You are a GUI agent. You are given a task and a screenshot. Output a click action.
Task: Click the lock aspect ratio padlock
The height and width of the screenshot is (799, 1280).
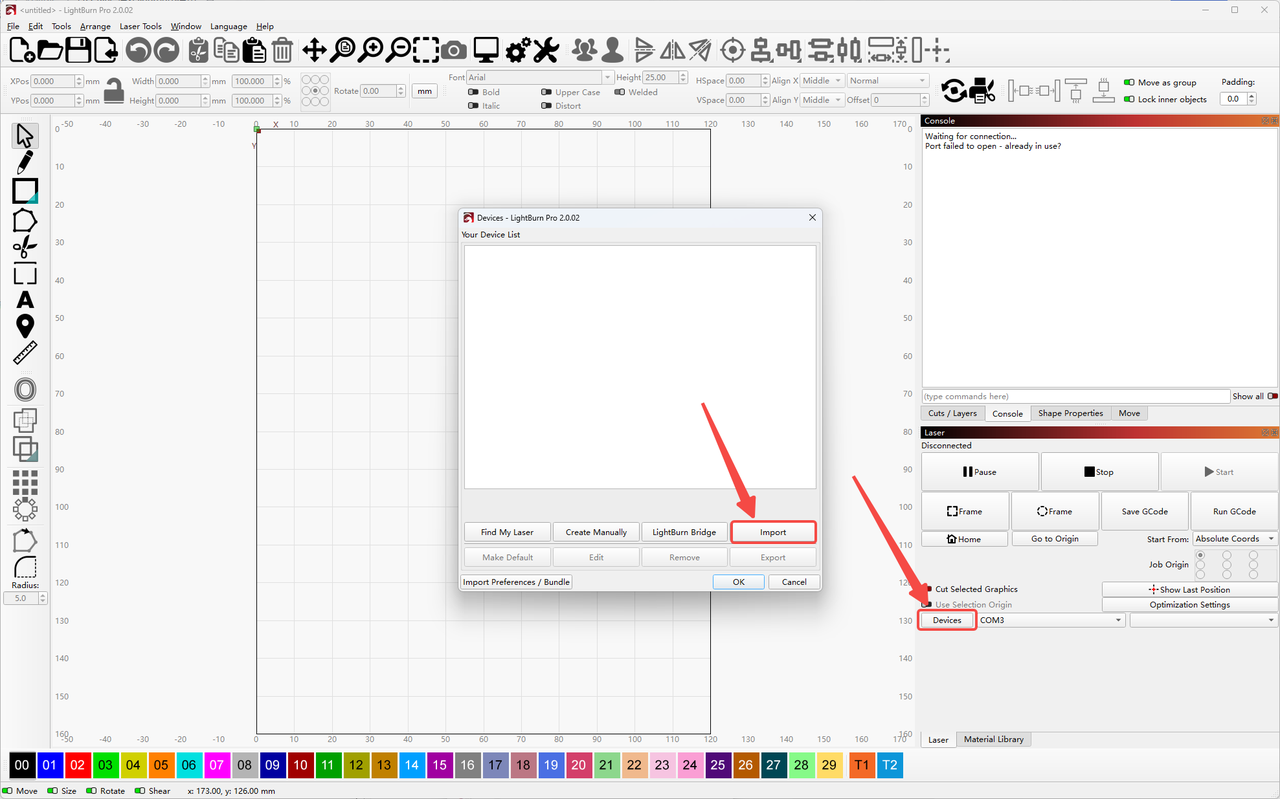pyautogui.click(x=115, y=90)
